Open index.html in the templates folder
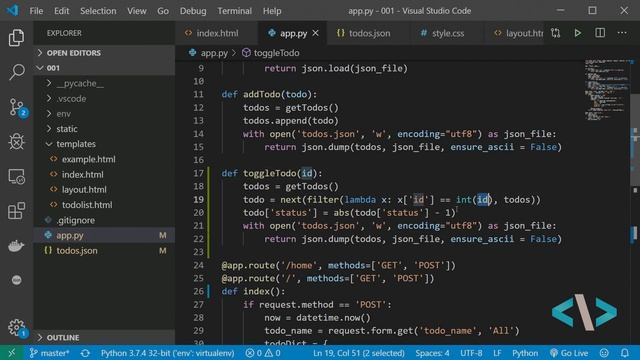The width and height of the screenshot is (640, 360). pyautogui.click(x=104, y=175)
